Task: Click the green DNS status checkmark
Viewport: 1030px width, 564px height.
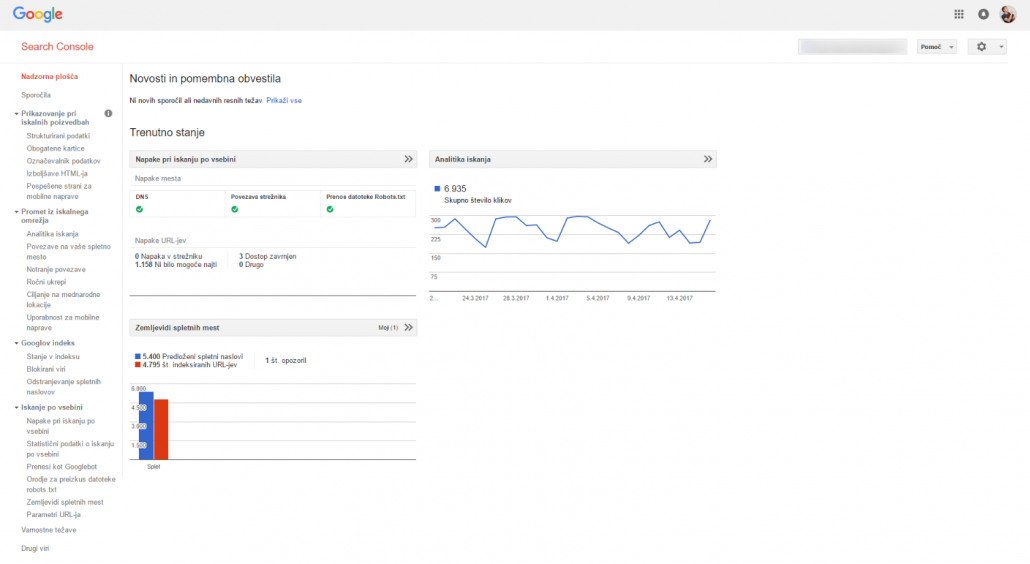Action: point(140,209)
